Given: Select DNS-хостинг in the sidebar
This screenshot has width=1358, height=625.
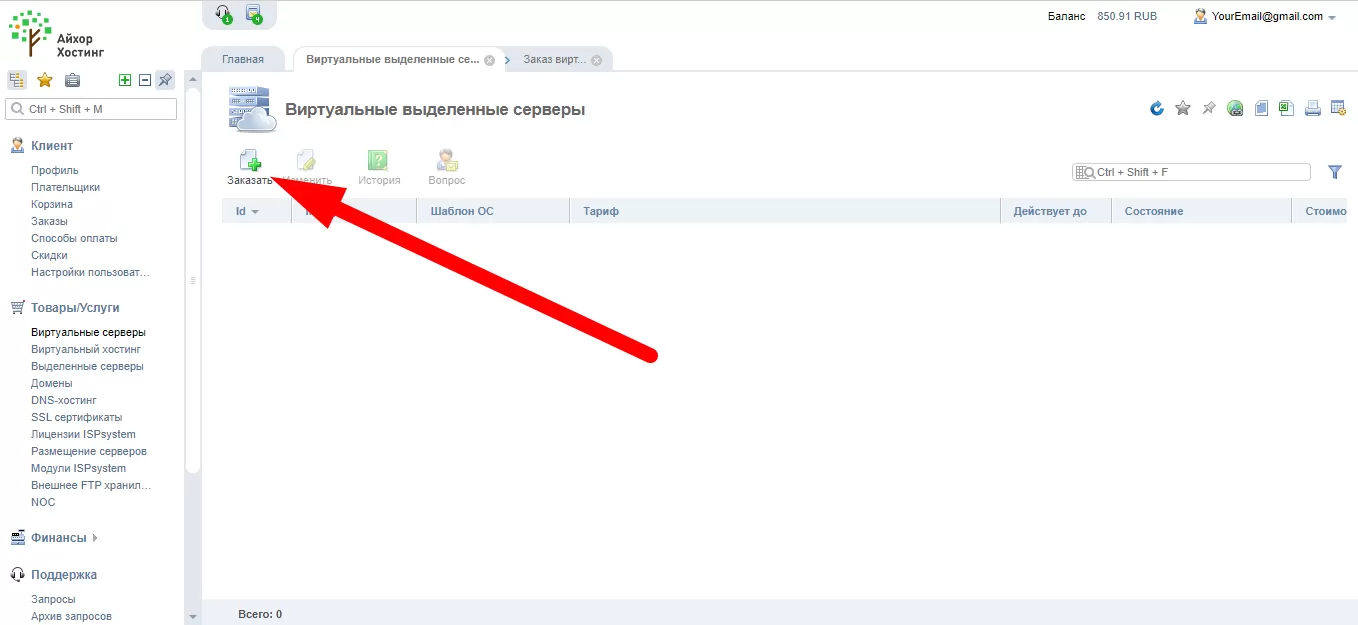Looking at the screenshot, I should (x=64, y=400).
